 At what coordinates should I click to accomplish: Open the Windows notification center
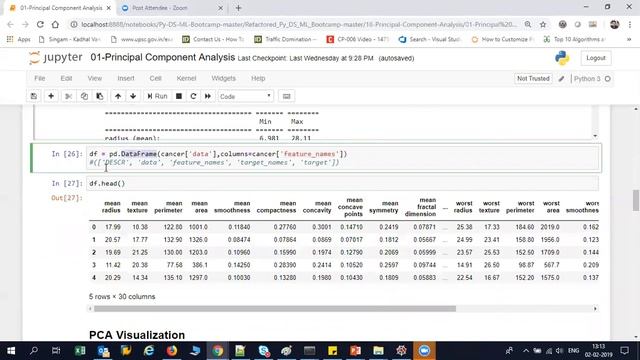click(624, 351)
